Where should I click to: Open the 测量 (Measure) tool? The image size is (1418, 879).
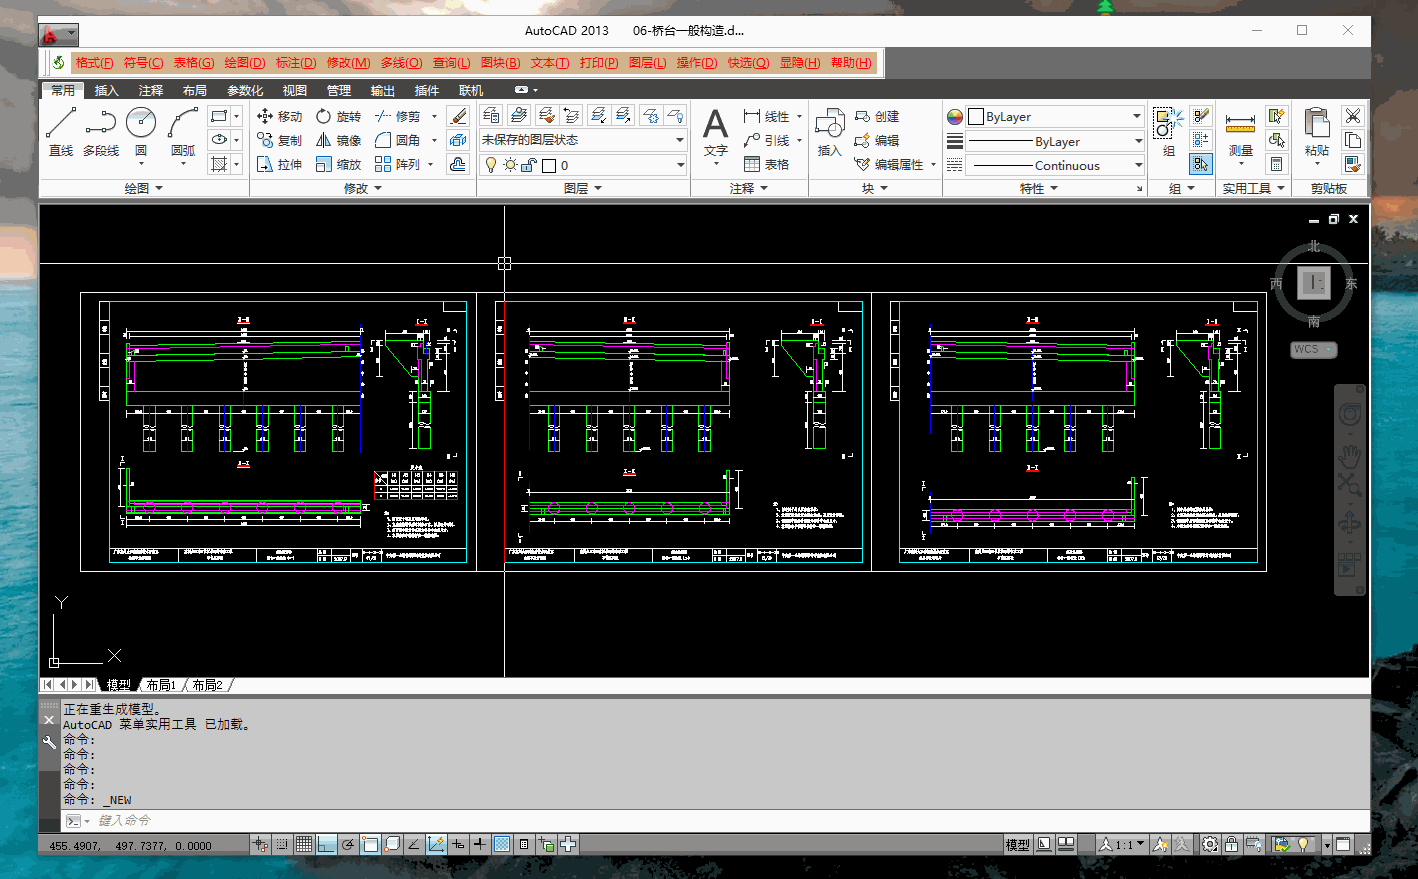tap(1240, 131)
